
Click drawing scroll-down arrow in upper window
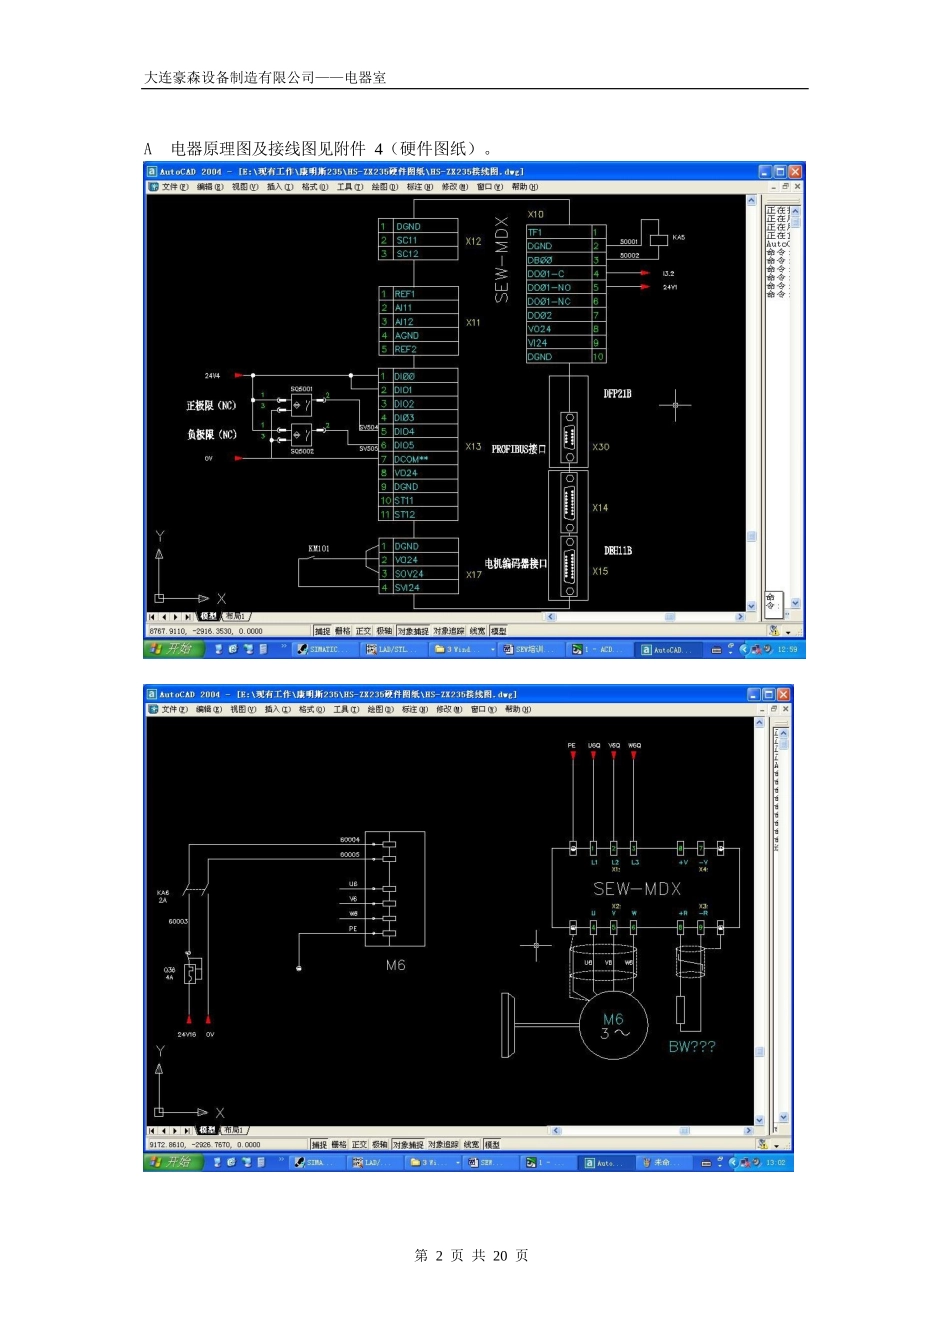coord(752,606)
